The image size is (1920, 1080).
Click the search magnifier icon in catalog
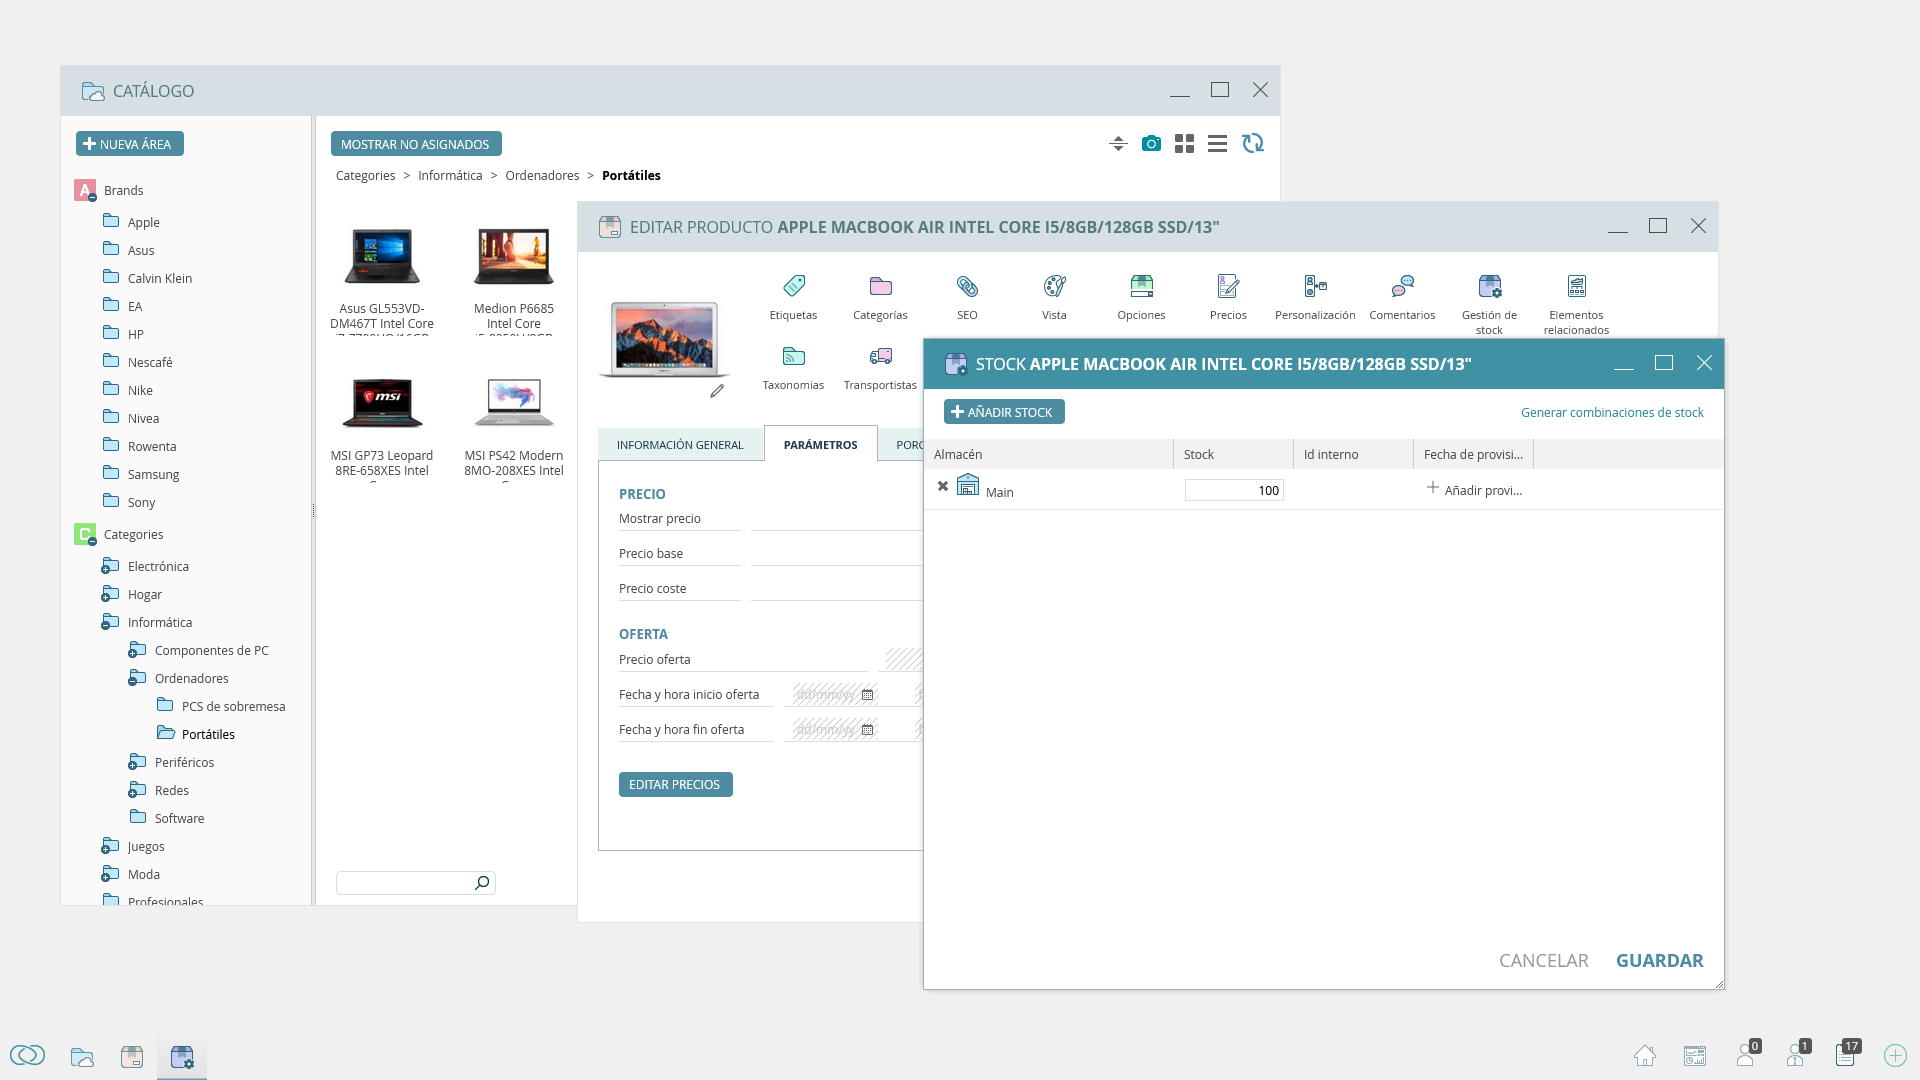click(x=482, y=882)
